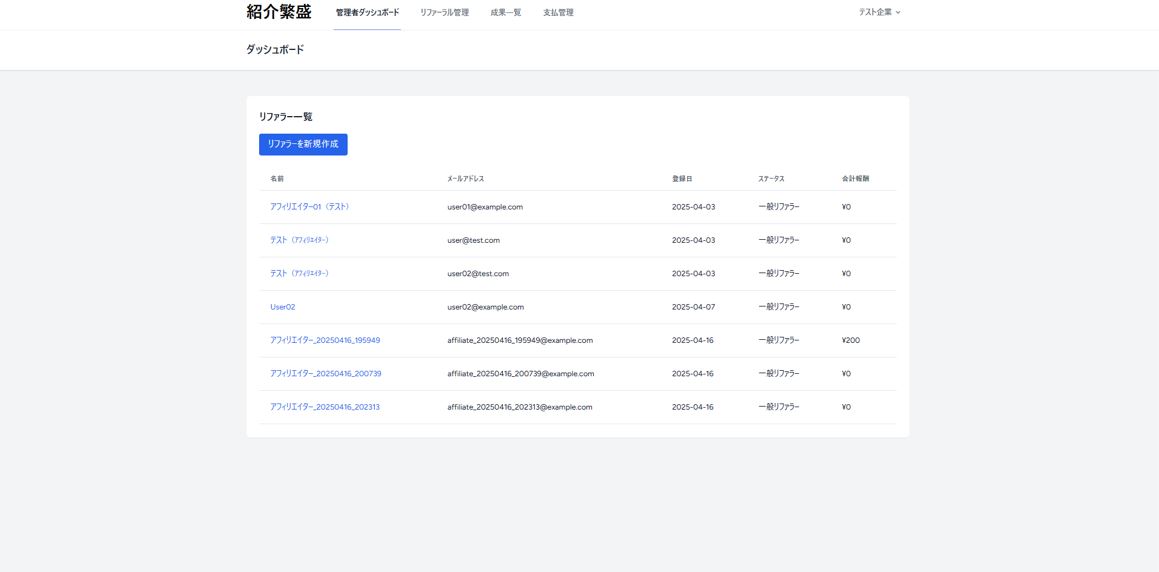Click the ¥200 total reward value
This screenshot has height=572, width=1159.
(851, 341)
